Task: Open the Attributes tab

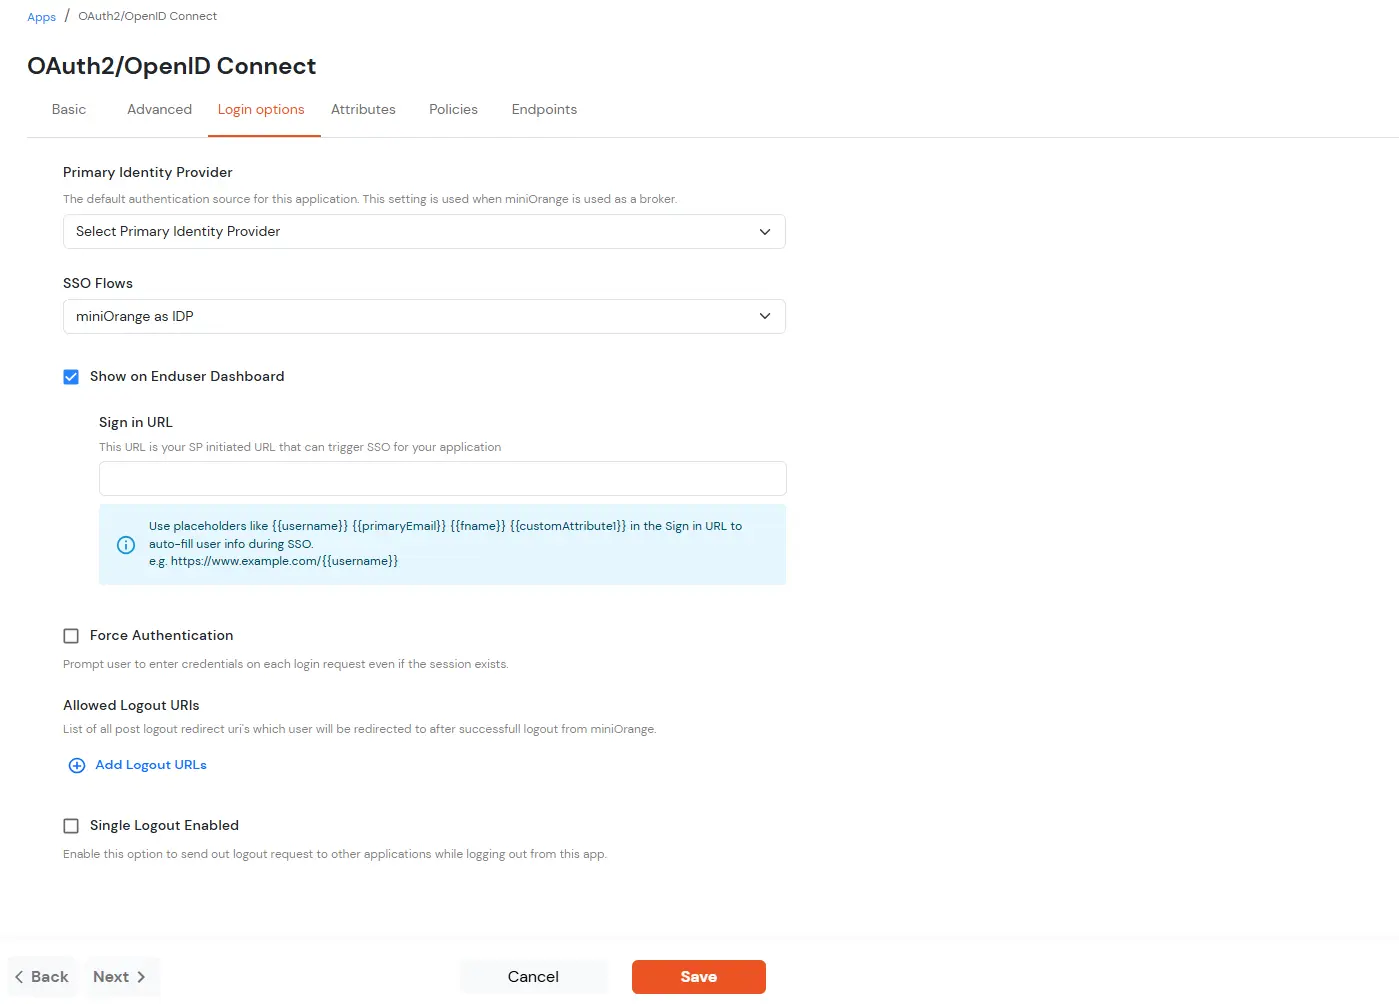Action: (363, 109)
